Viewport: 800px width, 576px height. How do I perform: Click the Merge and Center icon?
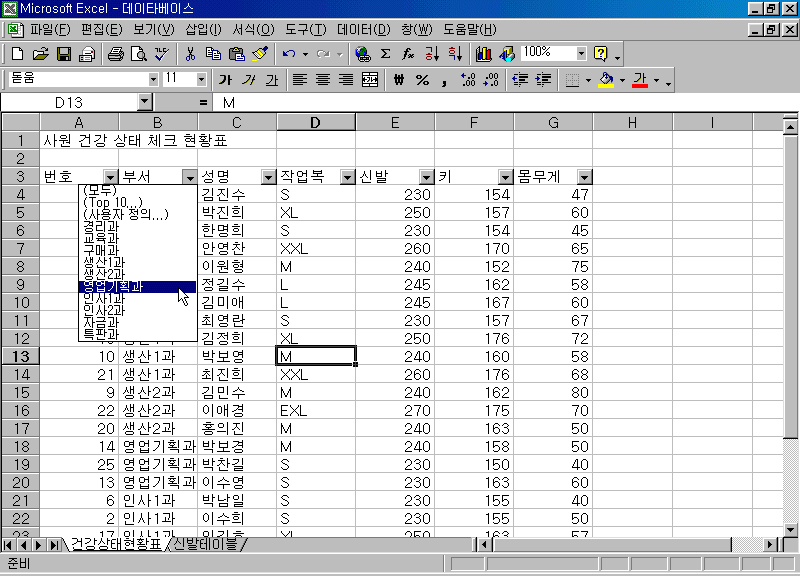pyautogui.click(x=370, y=80)
